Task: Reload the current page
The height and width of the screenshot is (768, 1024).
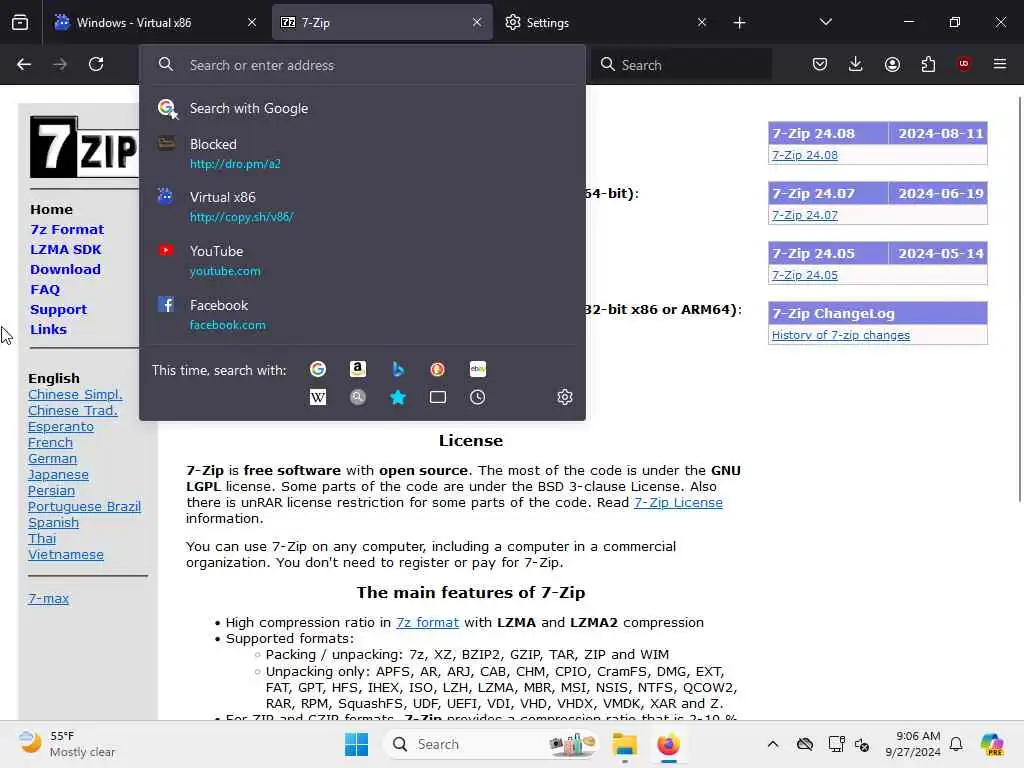Action: (x=96, y=64)
